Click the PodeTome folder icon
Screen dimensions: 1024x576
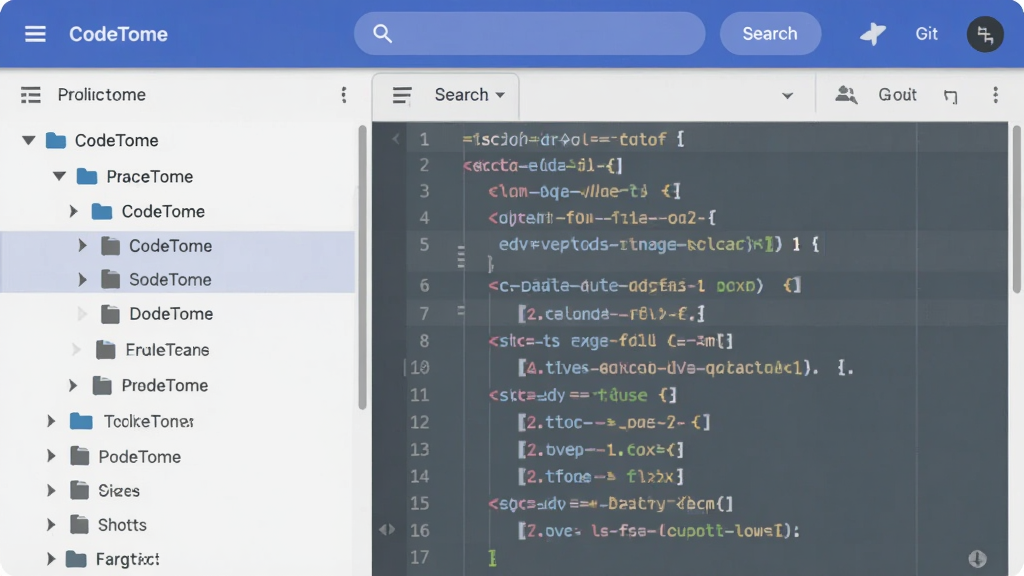tap(80, 456)
